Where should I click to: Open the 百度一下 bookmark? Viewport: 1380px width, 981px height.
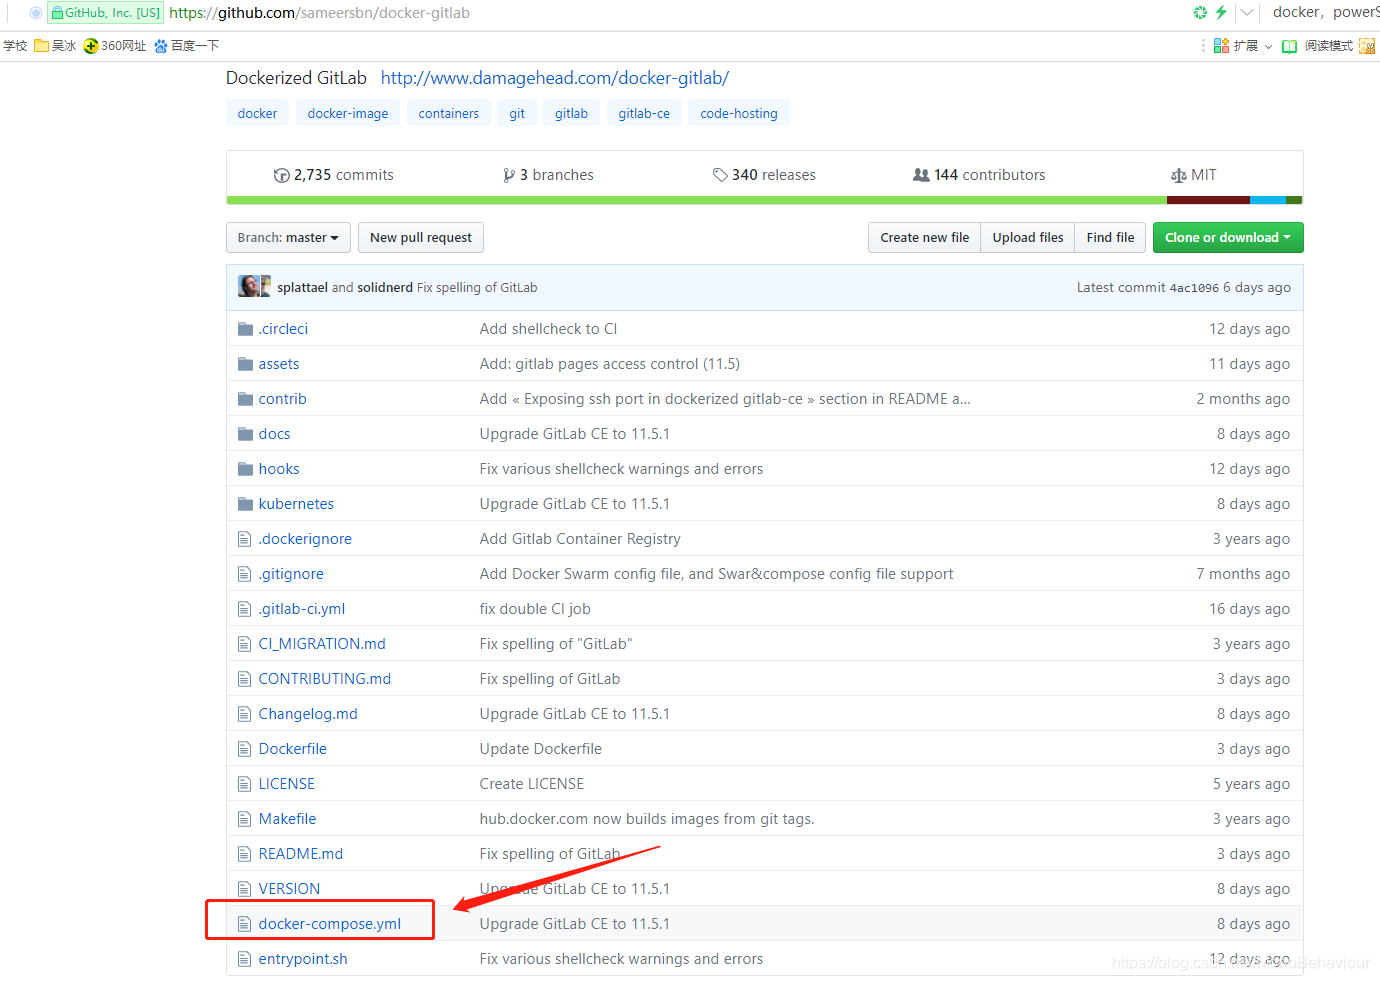pos(186,46)
